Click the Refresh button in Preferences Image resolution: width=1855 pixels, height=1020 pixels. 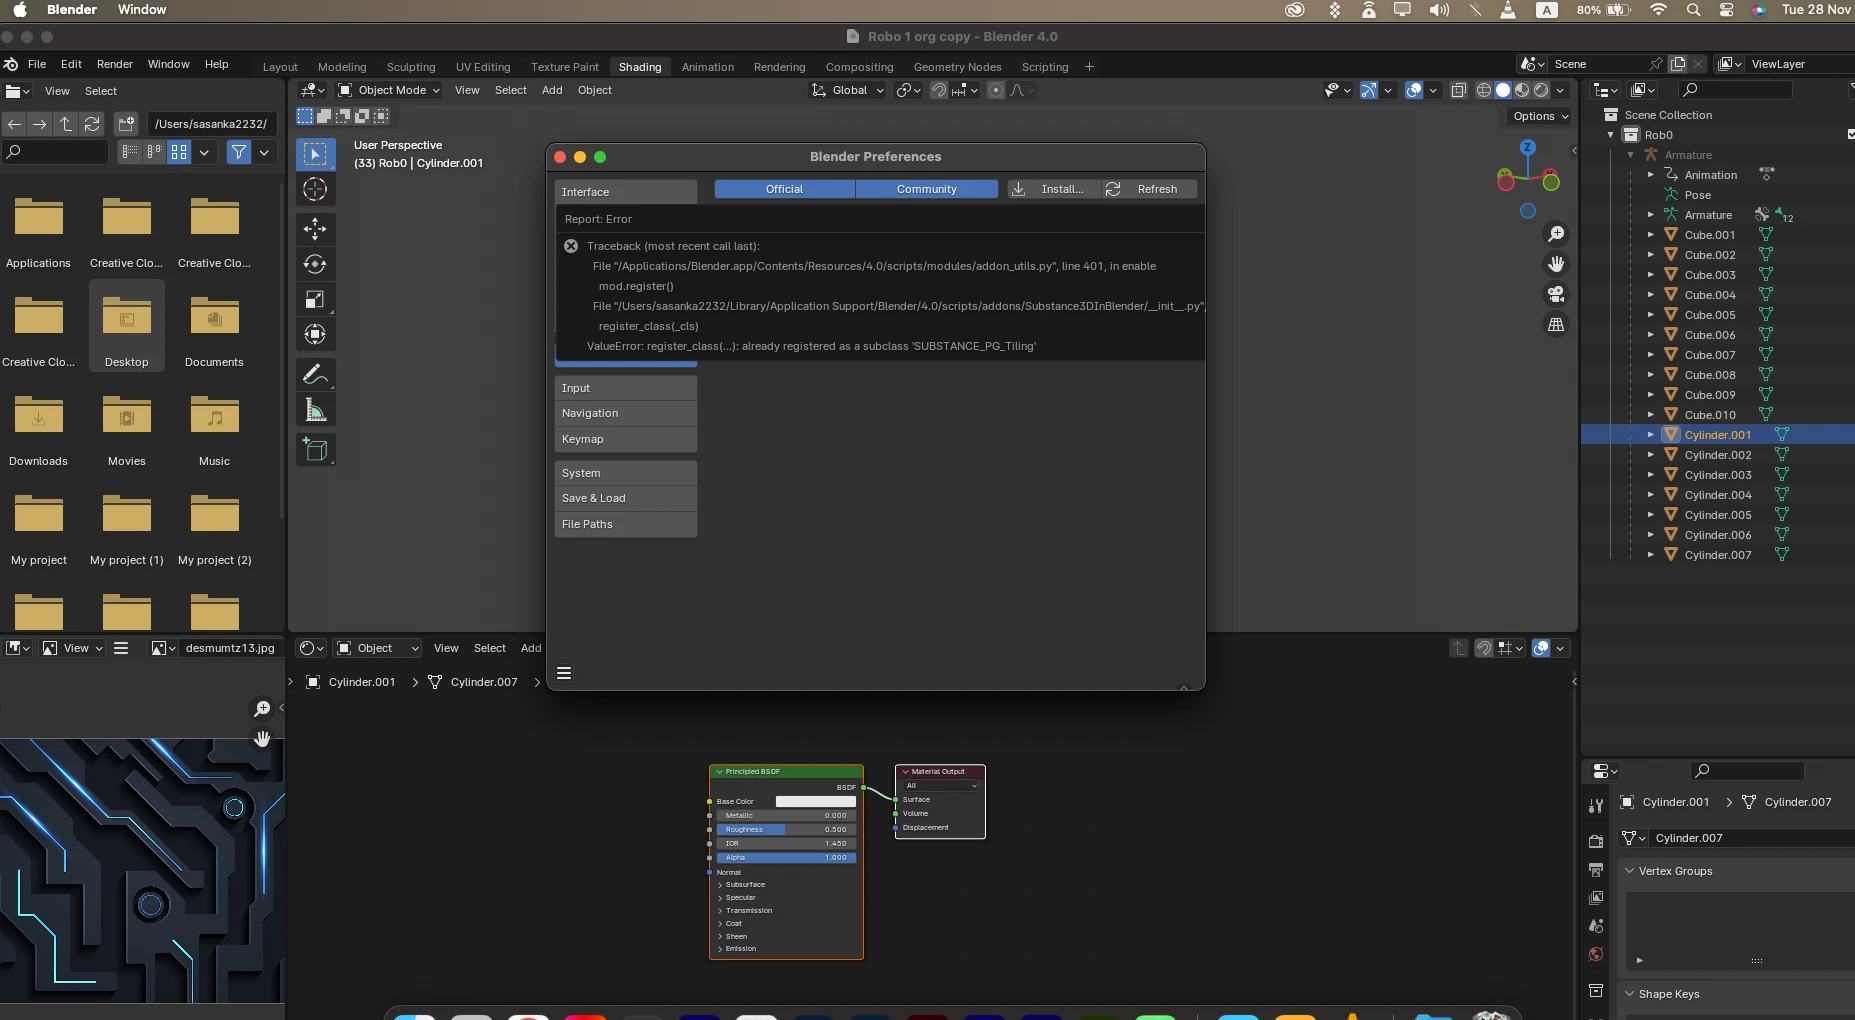point(1149,189)
